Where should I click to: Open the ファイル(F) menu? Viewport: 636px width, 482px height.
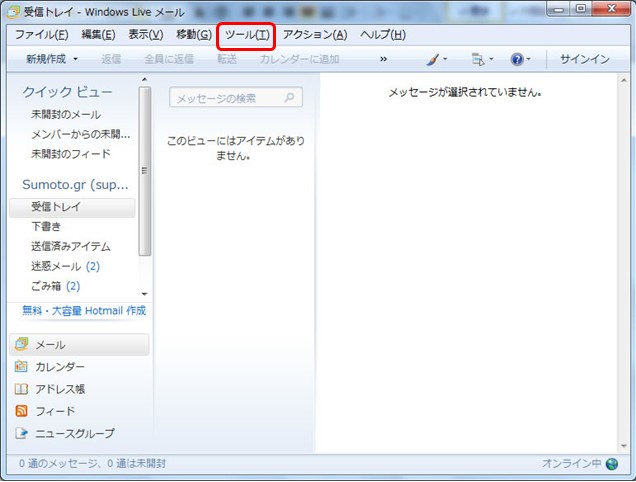click(41, 35)
